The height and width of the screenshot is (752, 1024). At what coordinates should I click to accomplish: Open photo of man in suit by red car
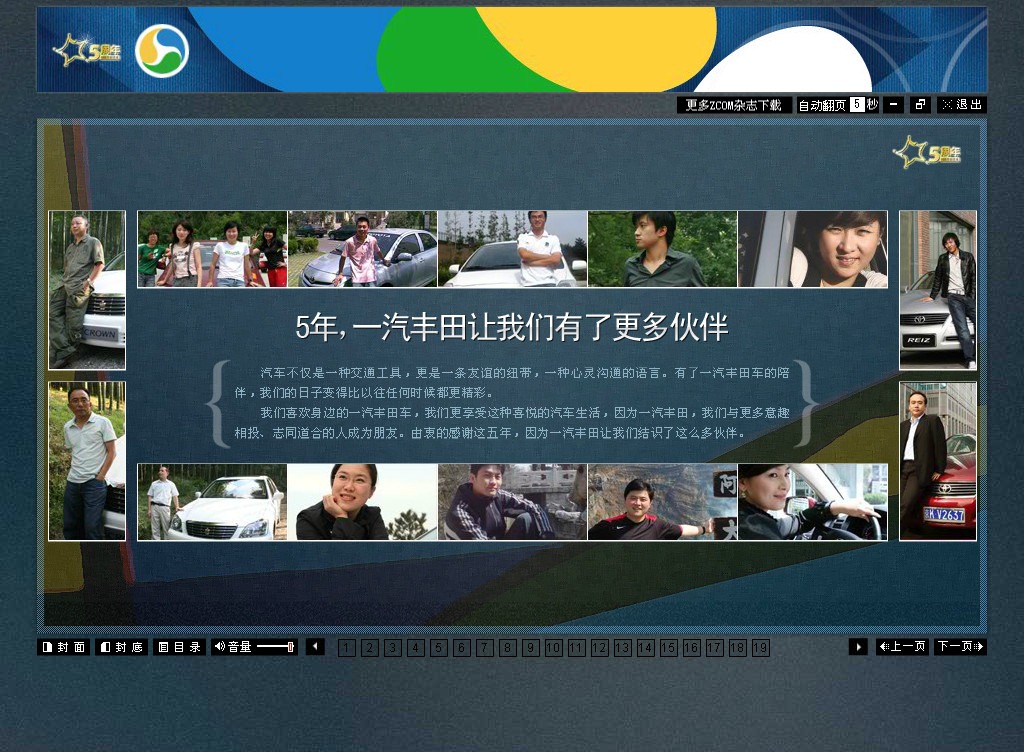click(x=938, y=461)
